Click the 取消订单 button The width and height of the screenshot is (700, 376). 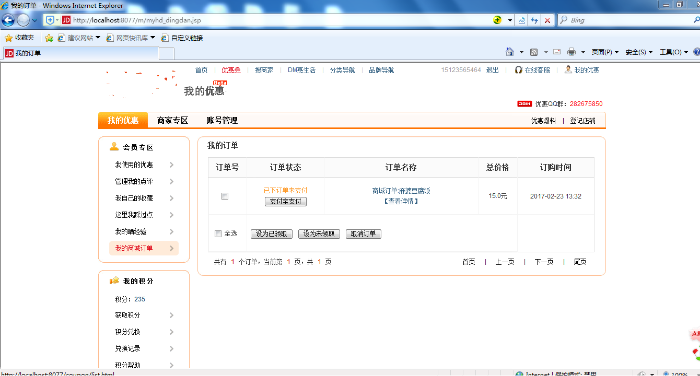[363, 234]
